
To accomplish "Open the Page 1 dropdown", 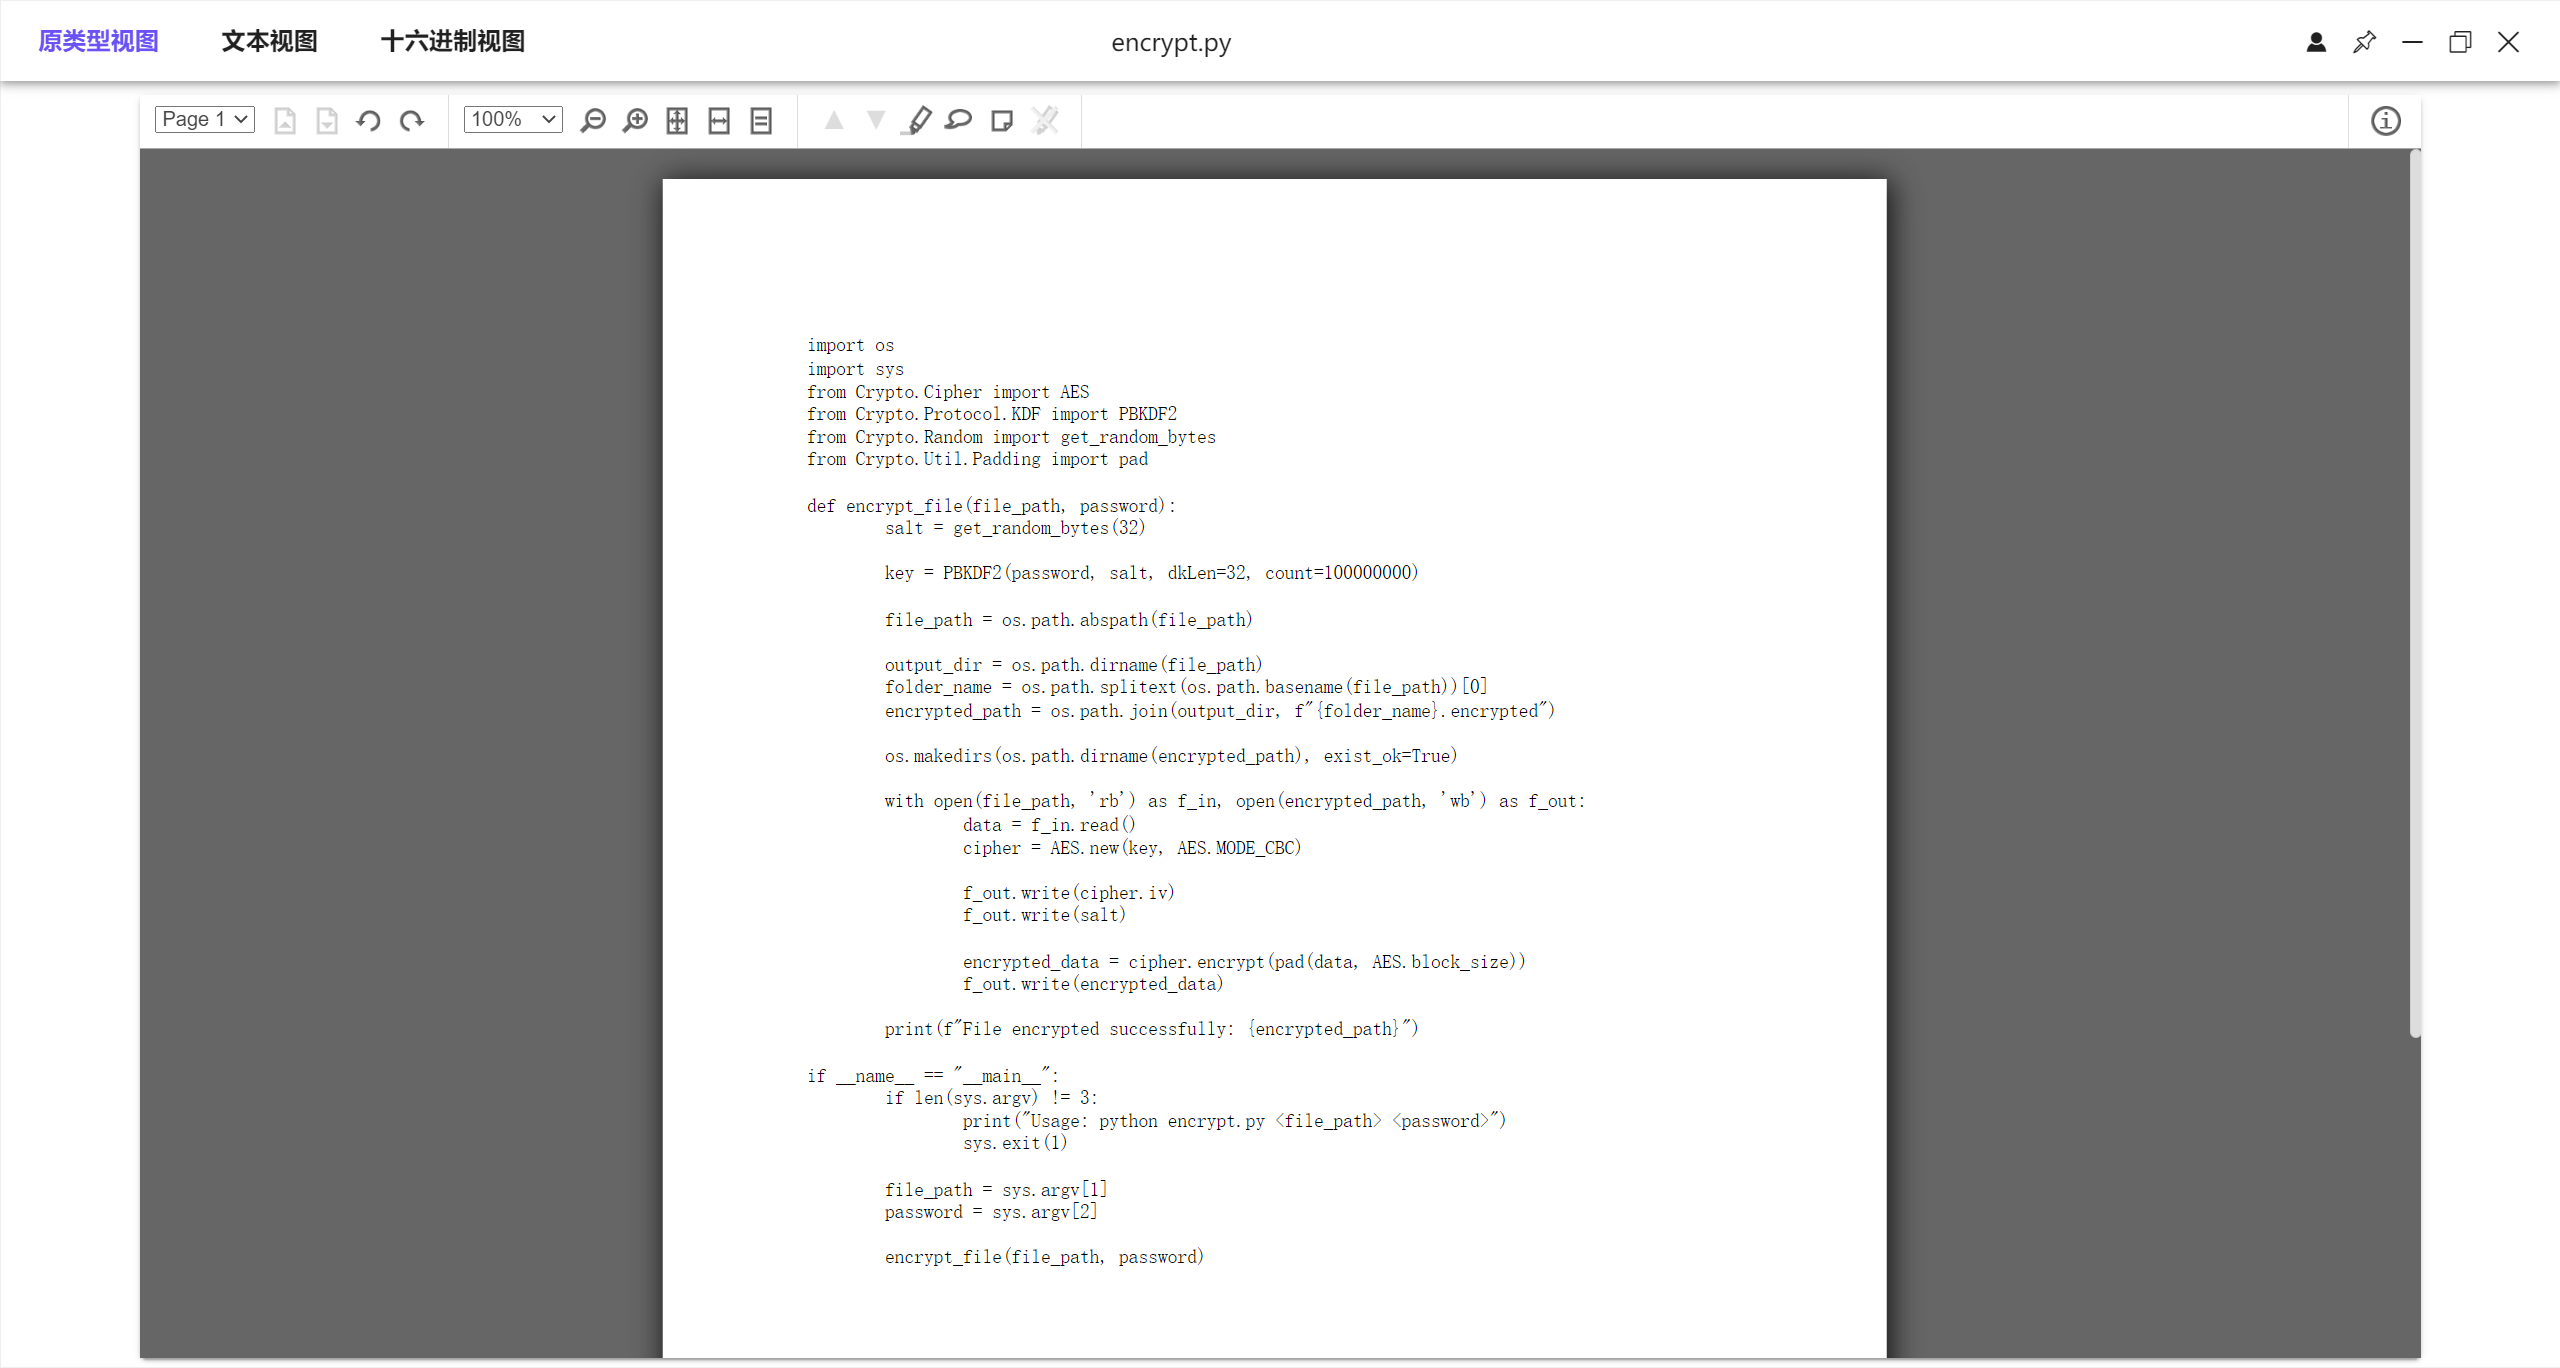I will click(205, 119).
